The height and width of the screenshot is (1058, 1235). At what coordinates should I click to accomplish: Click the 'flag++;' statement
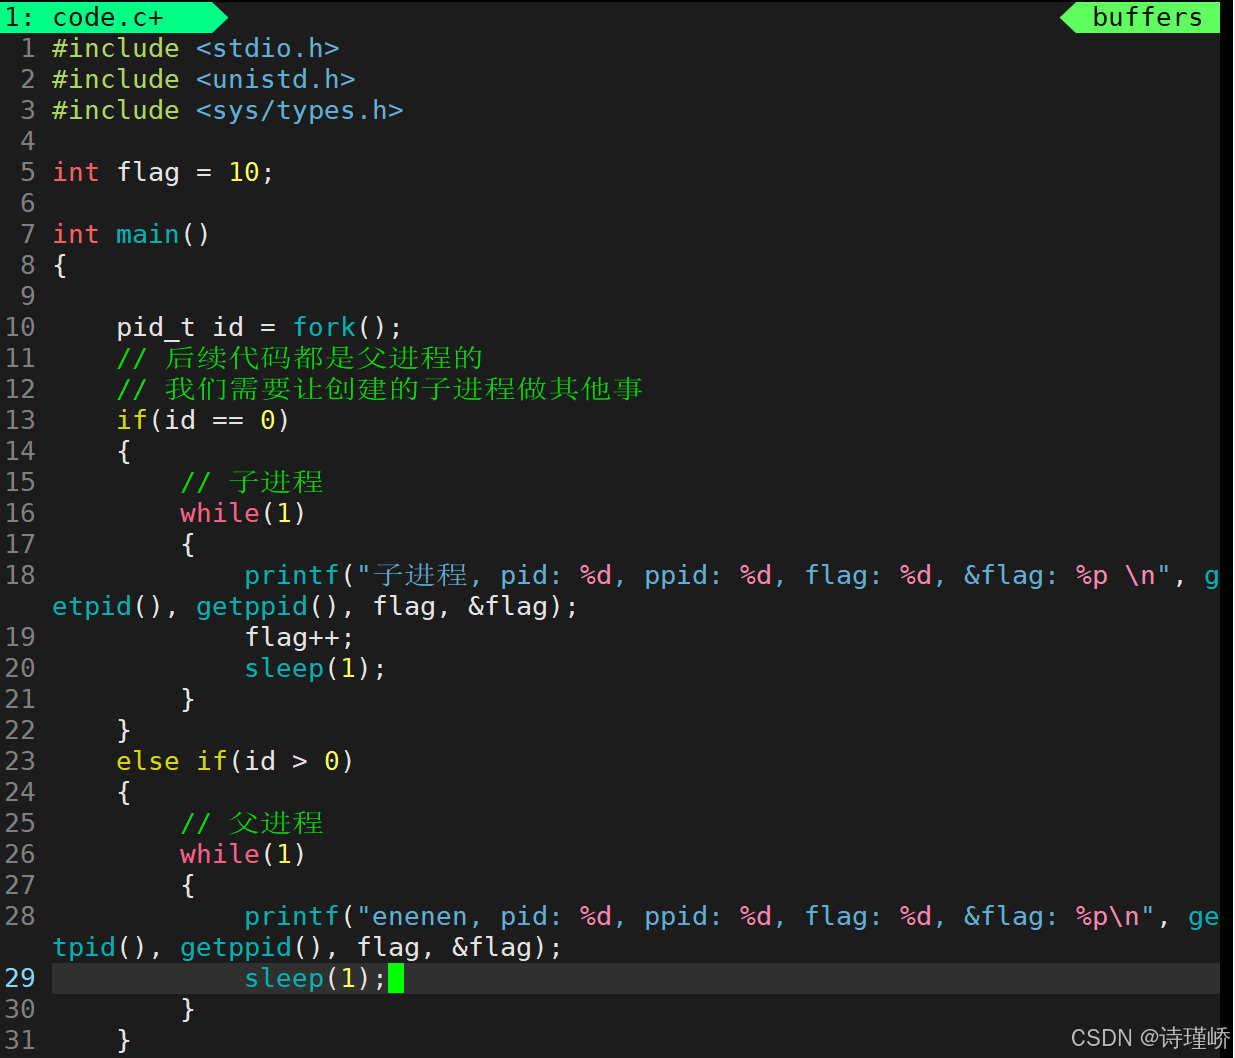(299, 637)
